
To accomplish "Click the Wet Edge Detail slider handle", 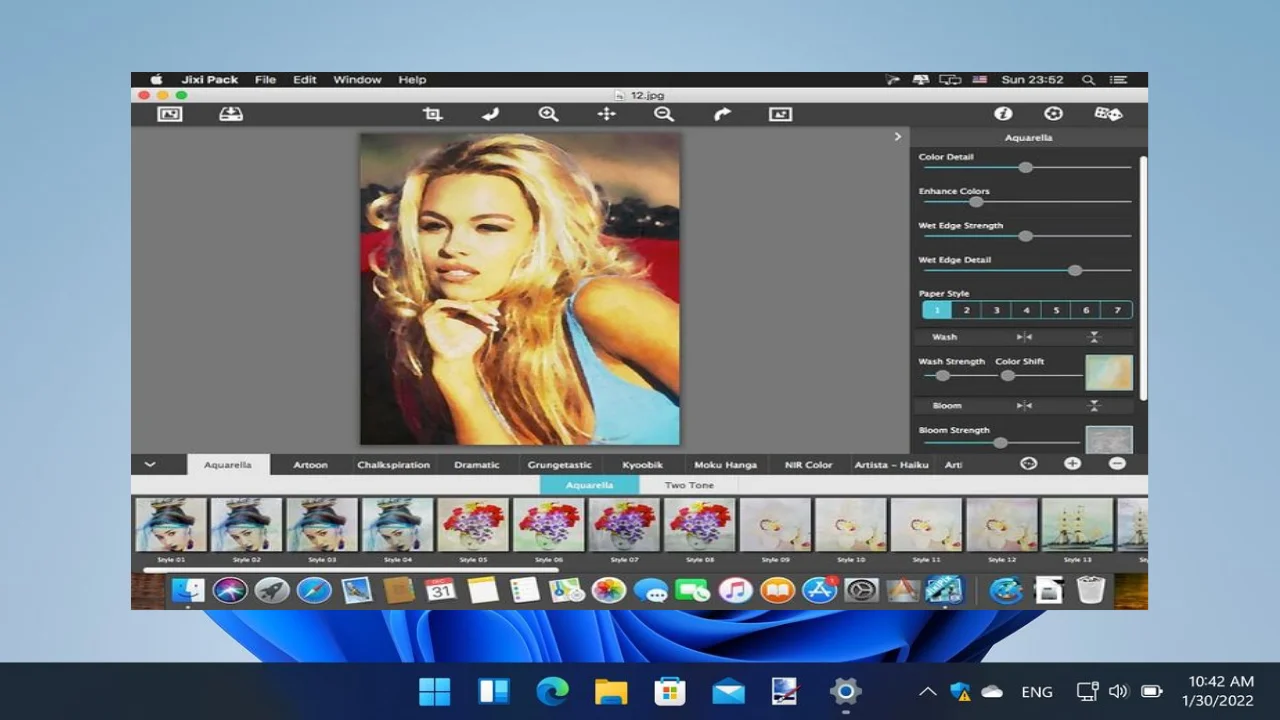I will click(x=1075, y=270).
